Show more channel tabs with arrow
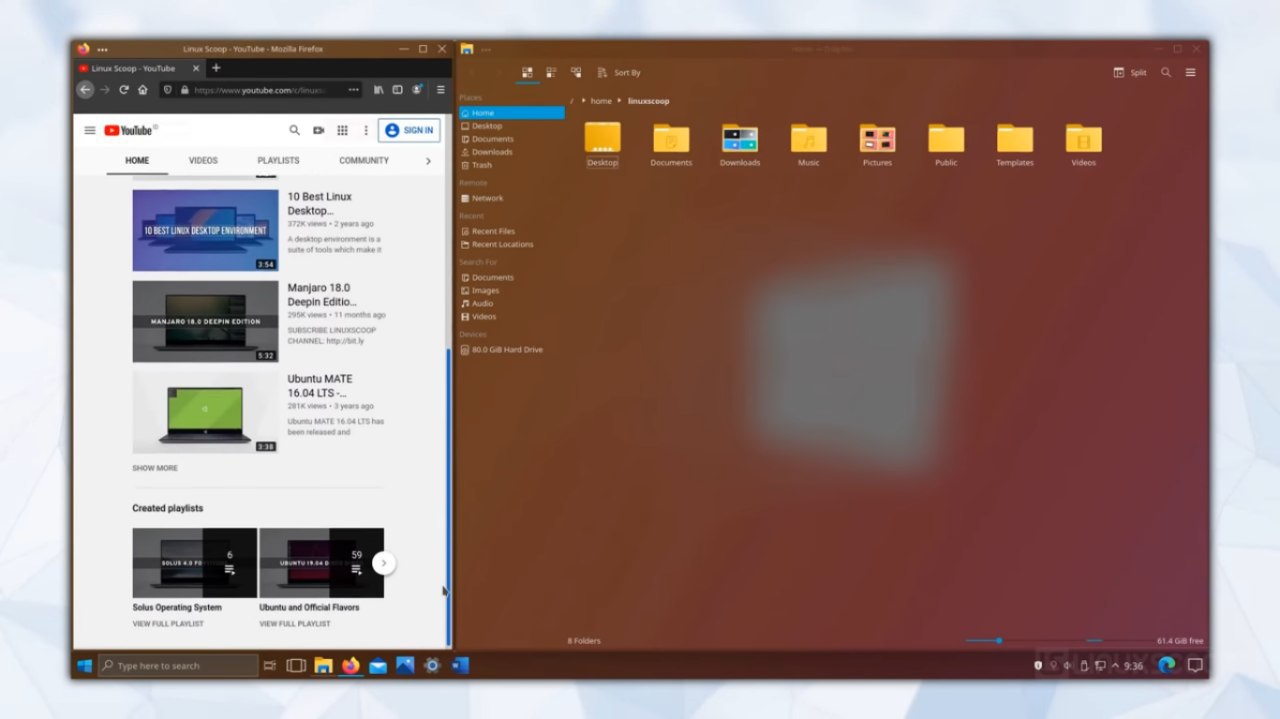1280x719 pixels. coord(428,160)
